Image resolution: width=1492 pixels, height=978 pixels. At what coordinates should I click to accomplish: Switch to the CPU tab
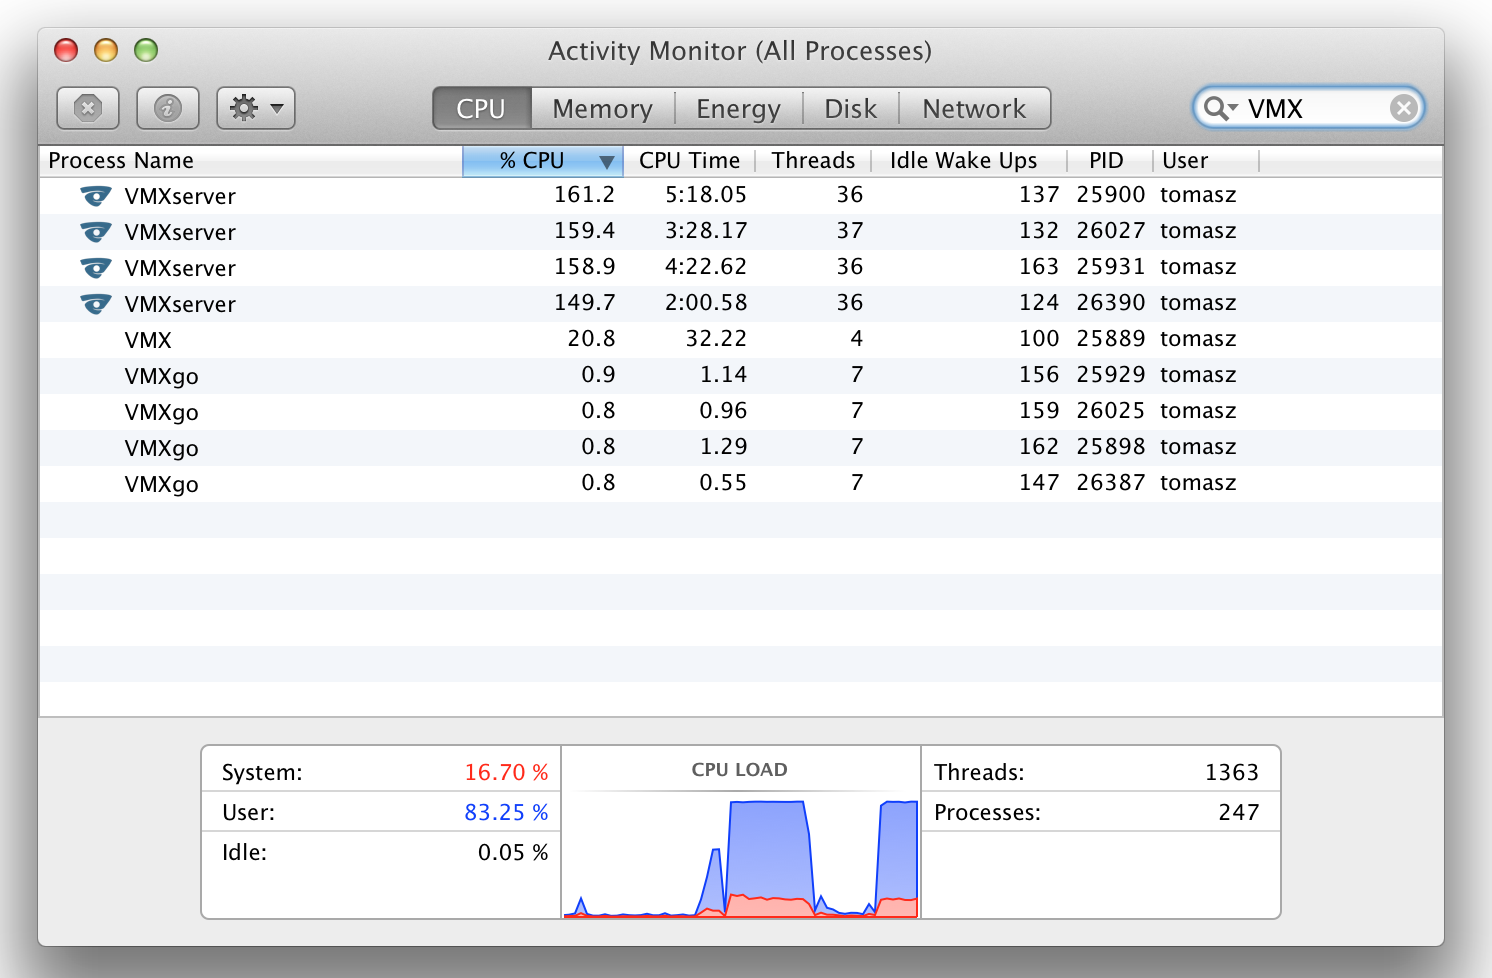481,108
